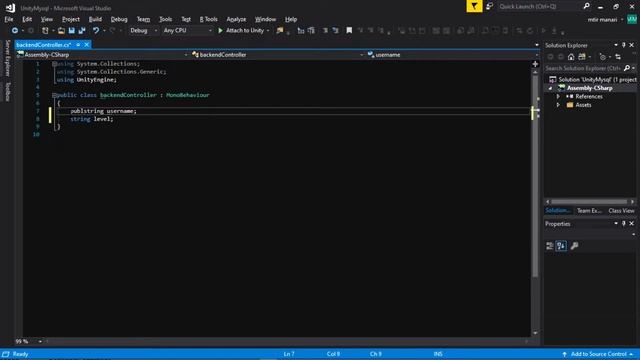640x360 pixels.
Task: Close the backendController.cs tab
Action: tap(87, 45)
